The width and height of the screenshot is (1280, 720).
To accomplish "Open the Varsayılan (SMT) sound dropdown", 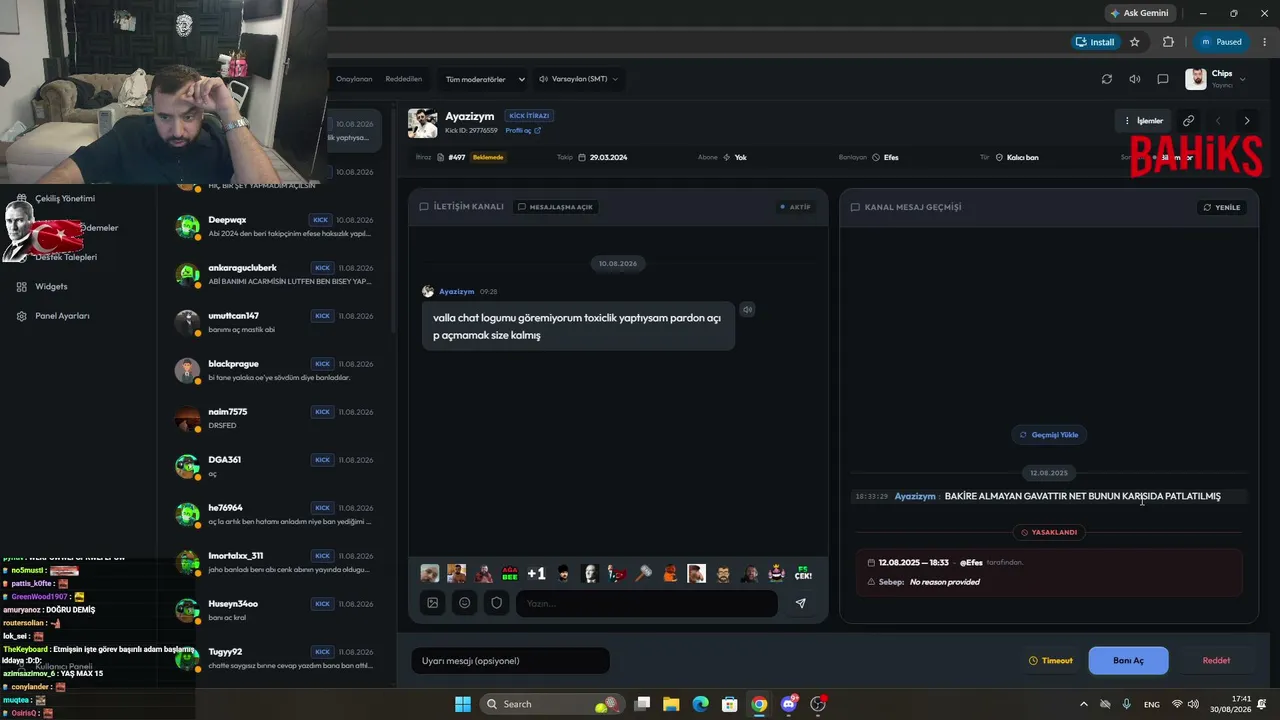I will [x=578, y=79].
